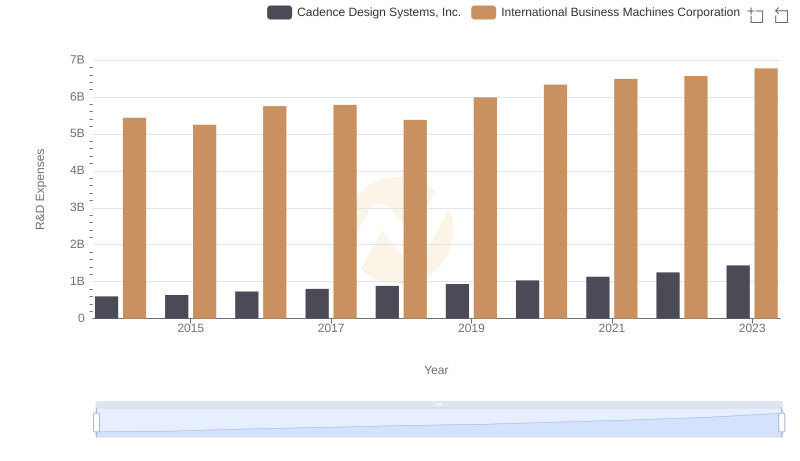Click the '2017' x-axis label
Image resolution: width=800 pixels, height=461 pixels.
pyautogui.click(x=331, y=328)
